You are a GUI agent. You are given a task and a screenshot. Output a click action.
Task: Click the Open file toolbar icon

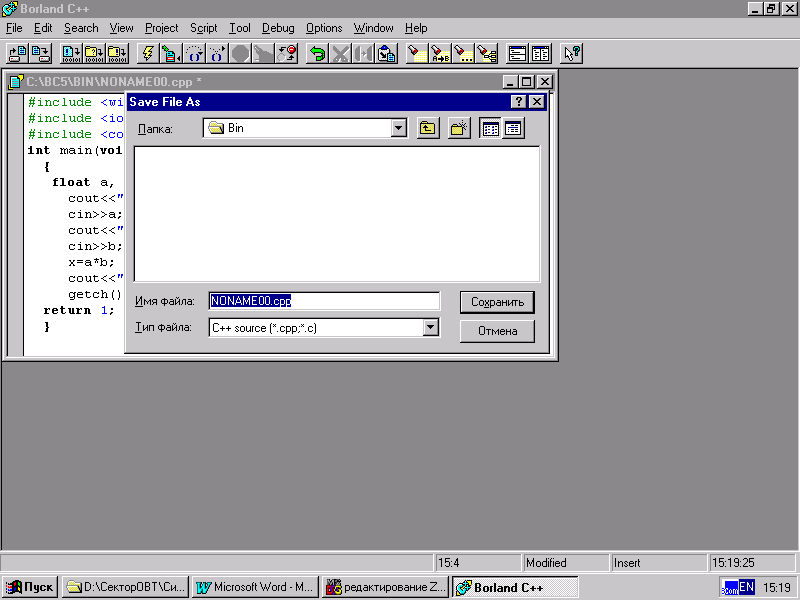pos(18,54)
